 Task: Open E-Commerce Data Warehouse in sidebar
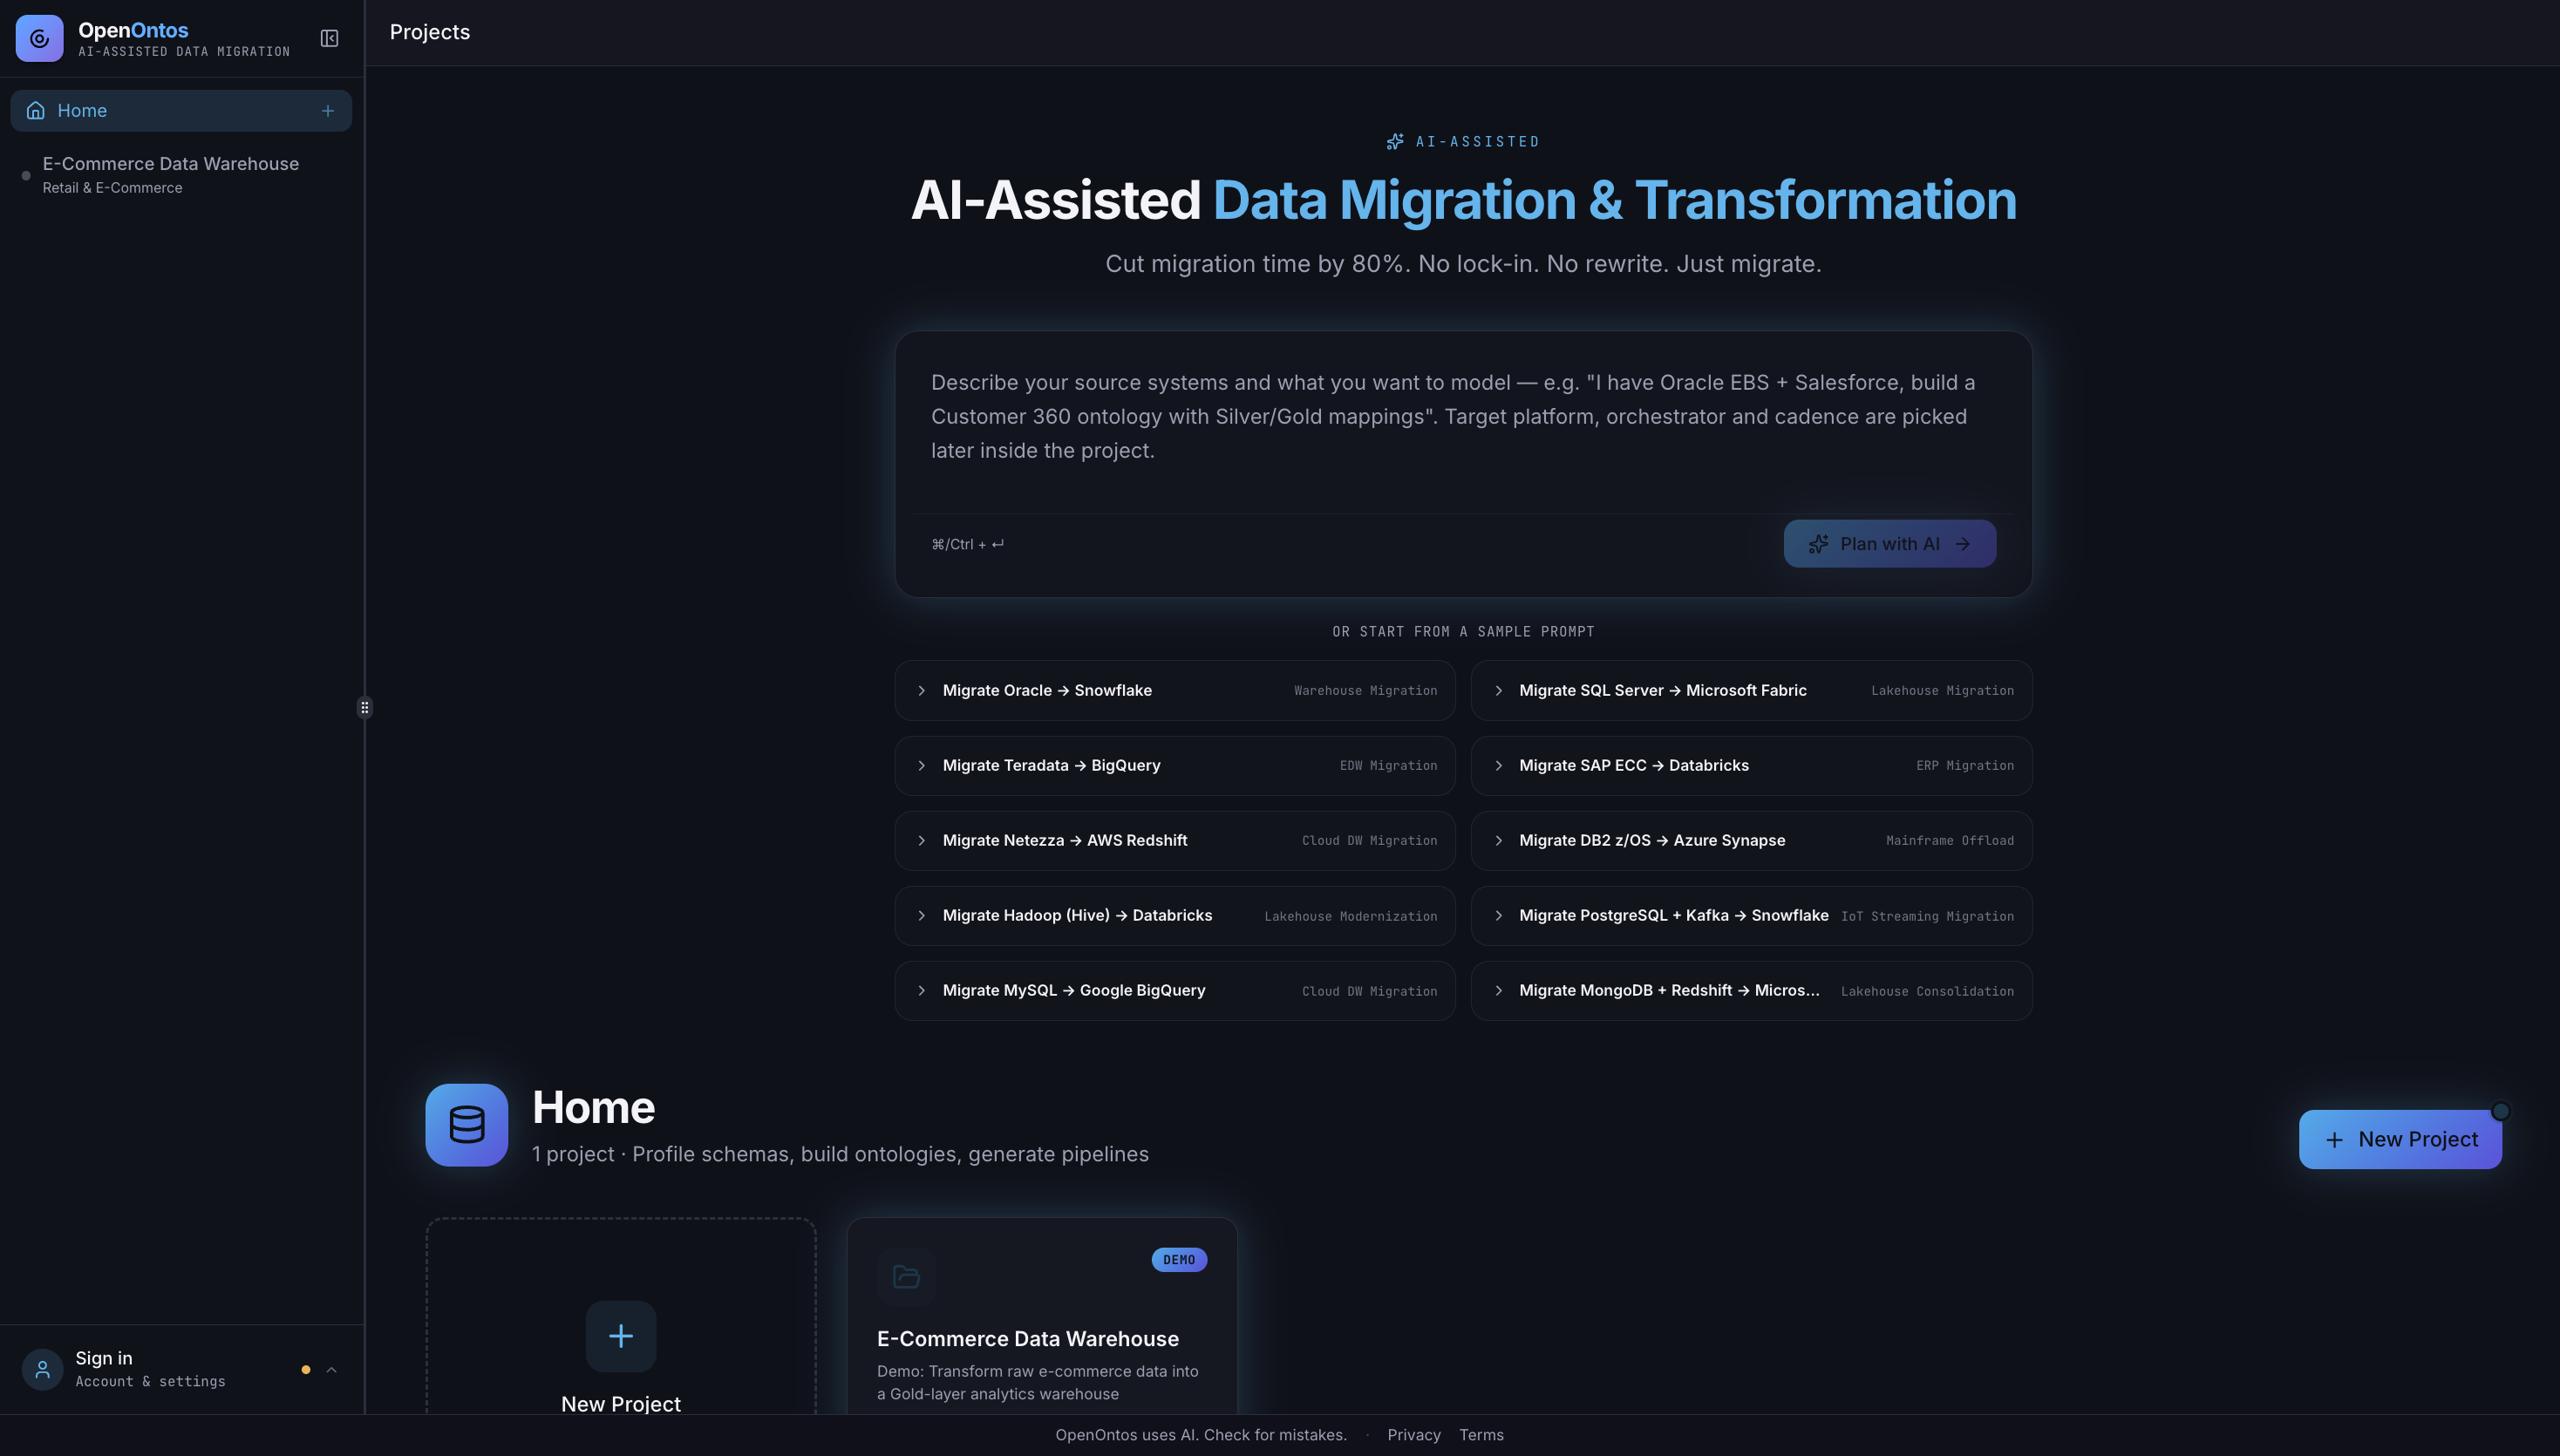181,175
